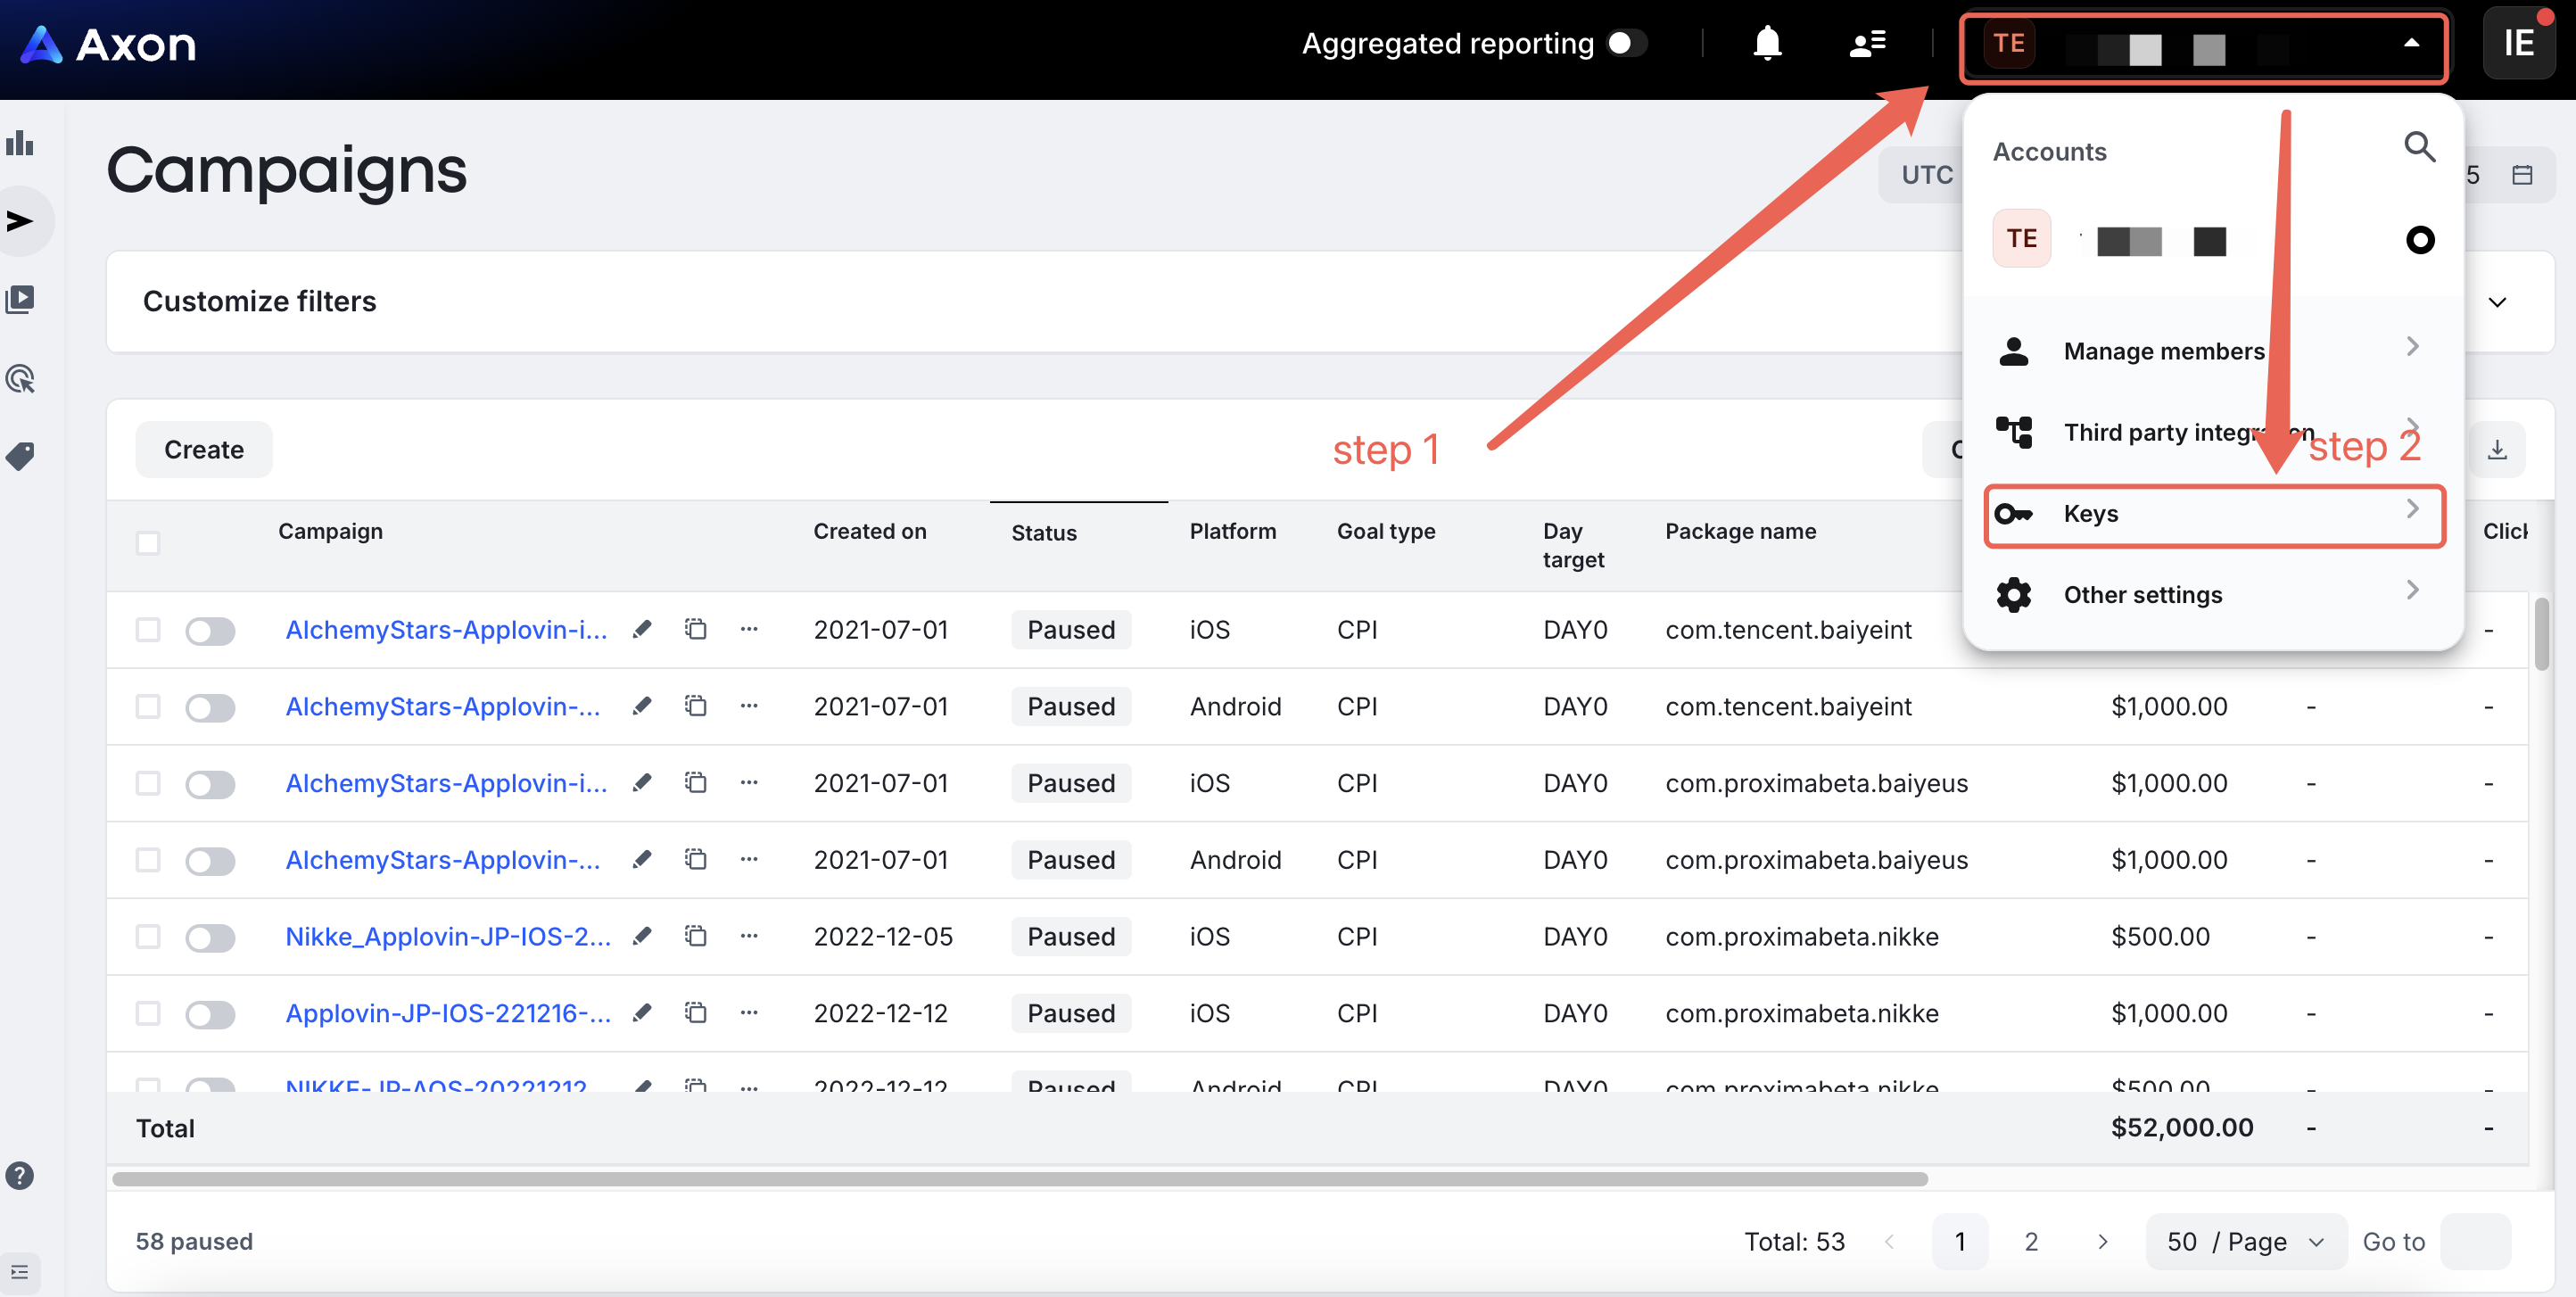Open the creatives video library sidebar icon

point(20,299)
